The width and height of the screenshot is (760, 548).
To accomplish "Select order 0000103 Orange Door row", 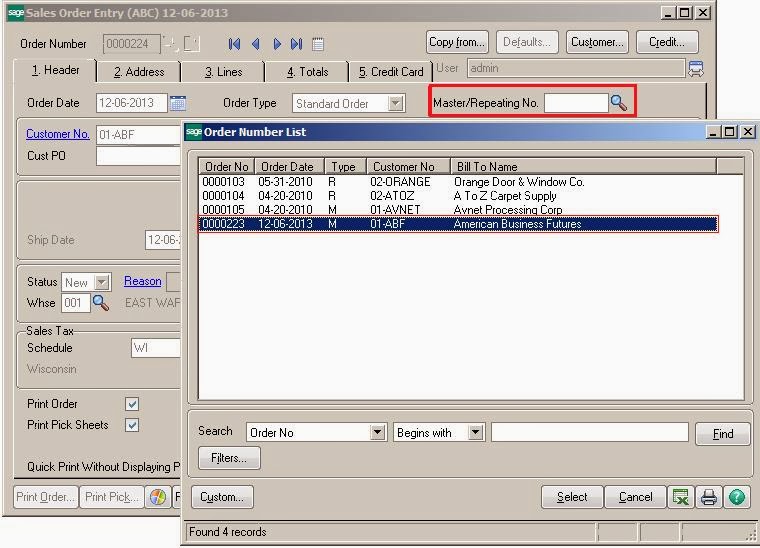I will coord(458,182).
